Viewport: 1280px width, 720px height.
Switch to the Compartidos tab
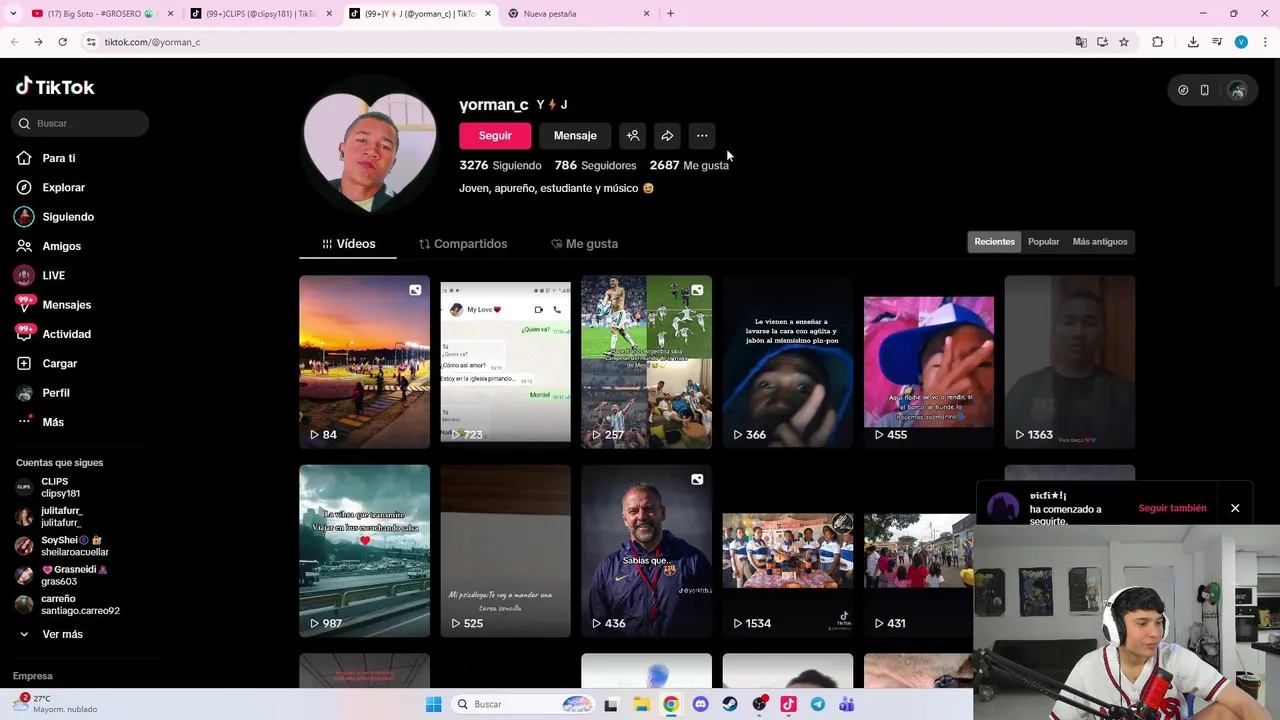coord(463,244)
